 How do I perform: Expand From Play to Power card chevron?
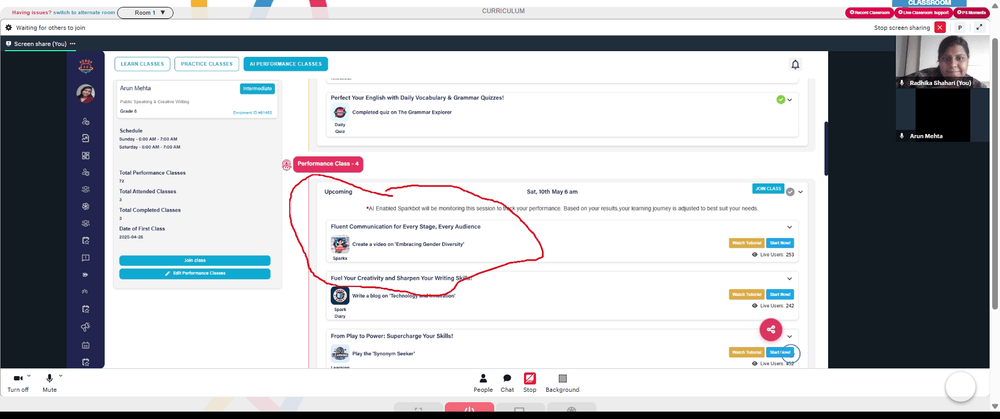point(790,336)
